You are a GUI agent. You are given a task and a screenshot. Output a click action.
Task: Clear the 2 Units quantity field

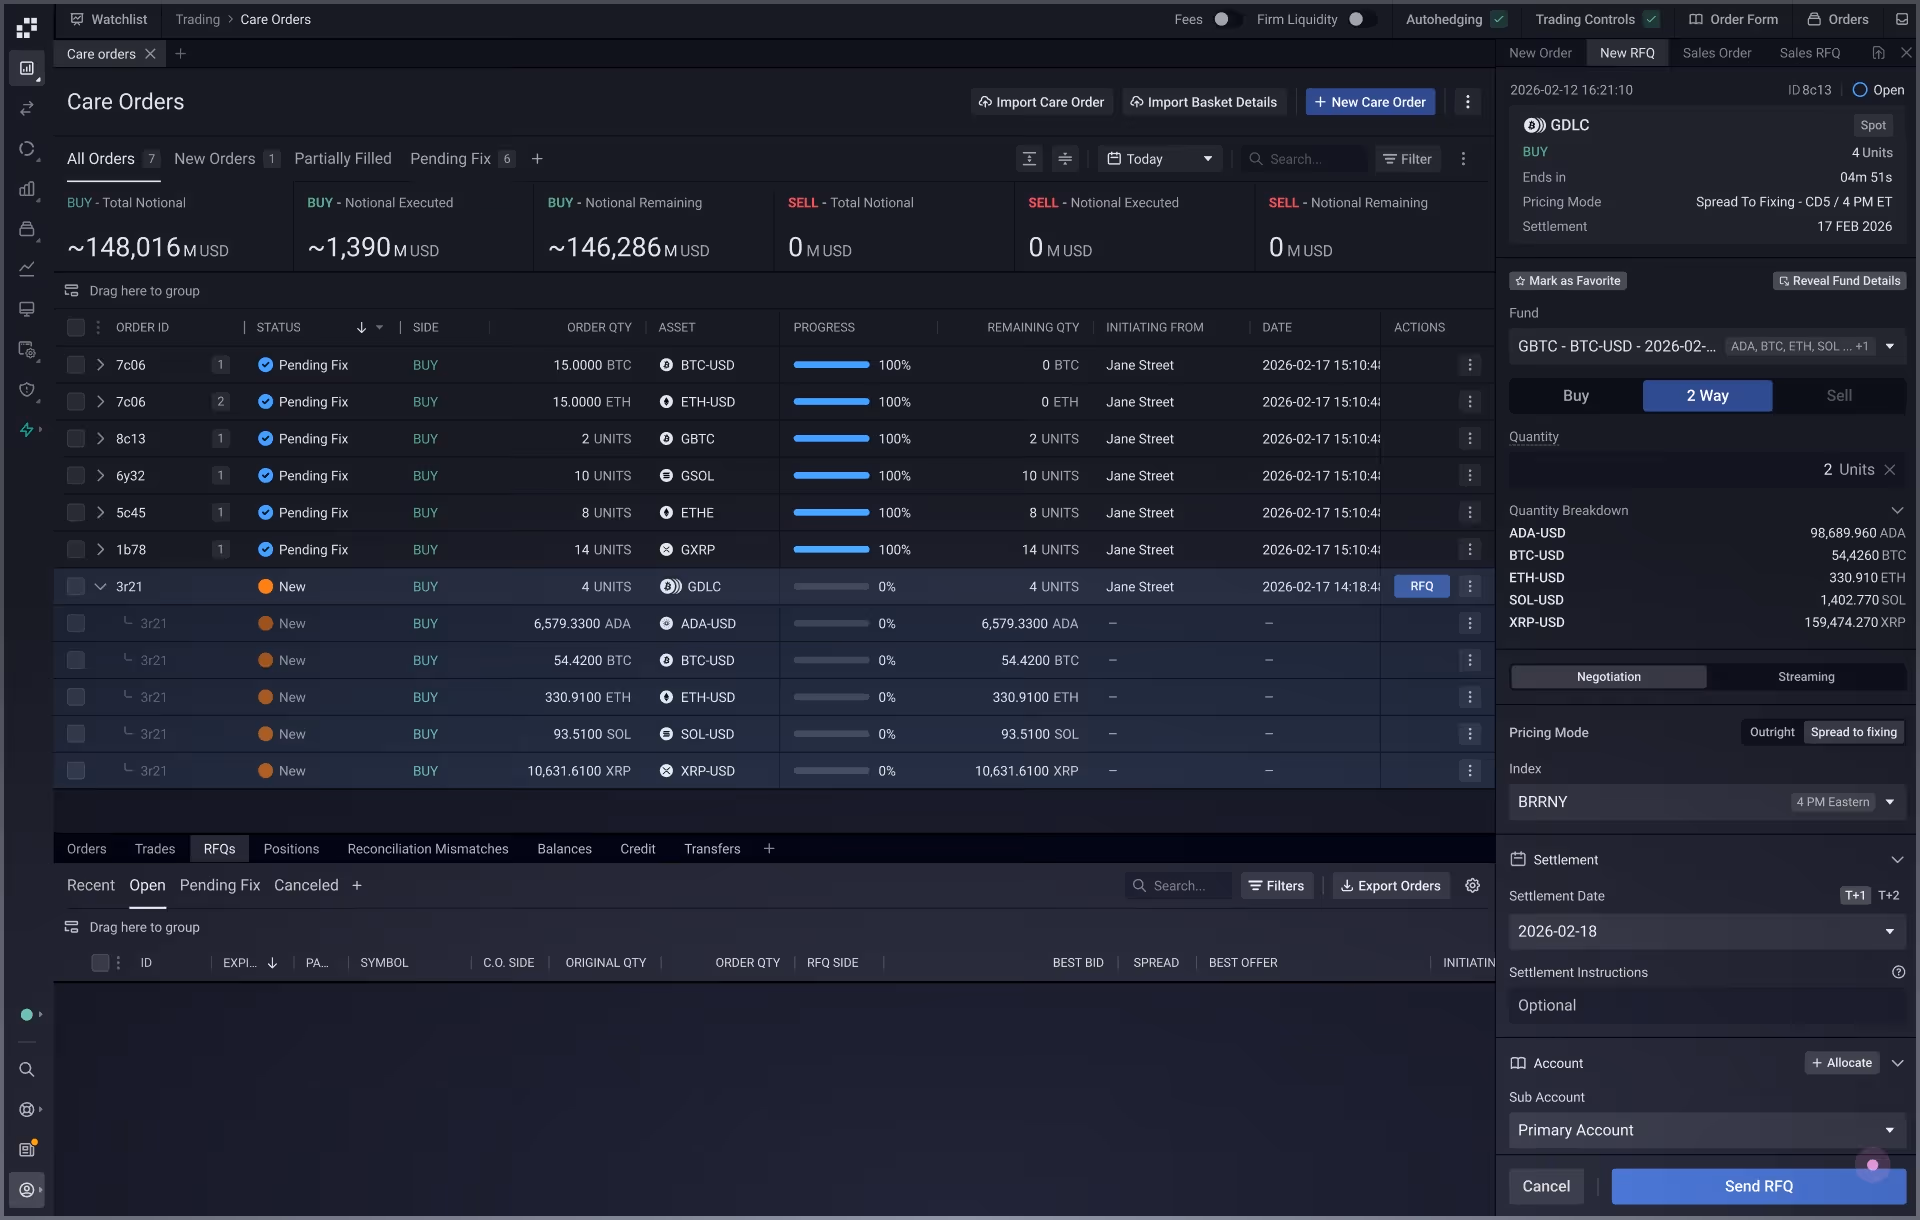[x=1890, y=470]
